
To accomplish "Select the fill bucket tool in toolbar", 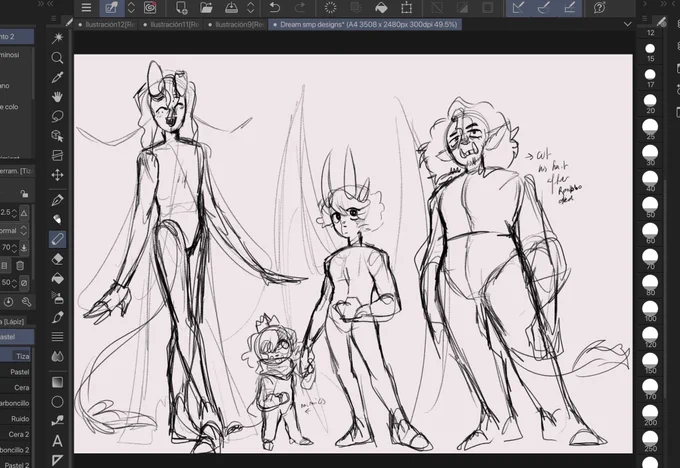I will (x=57, y=278).
